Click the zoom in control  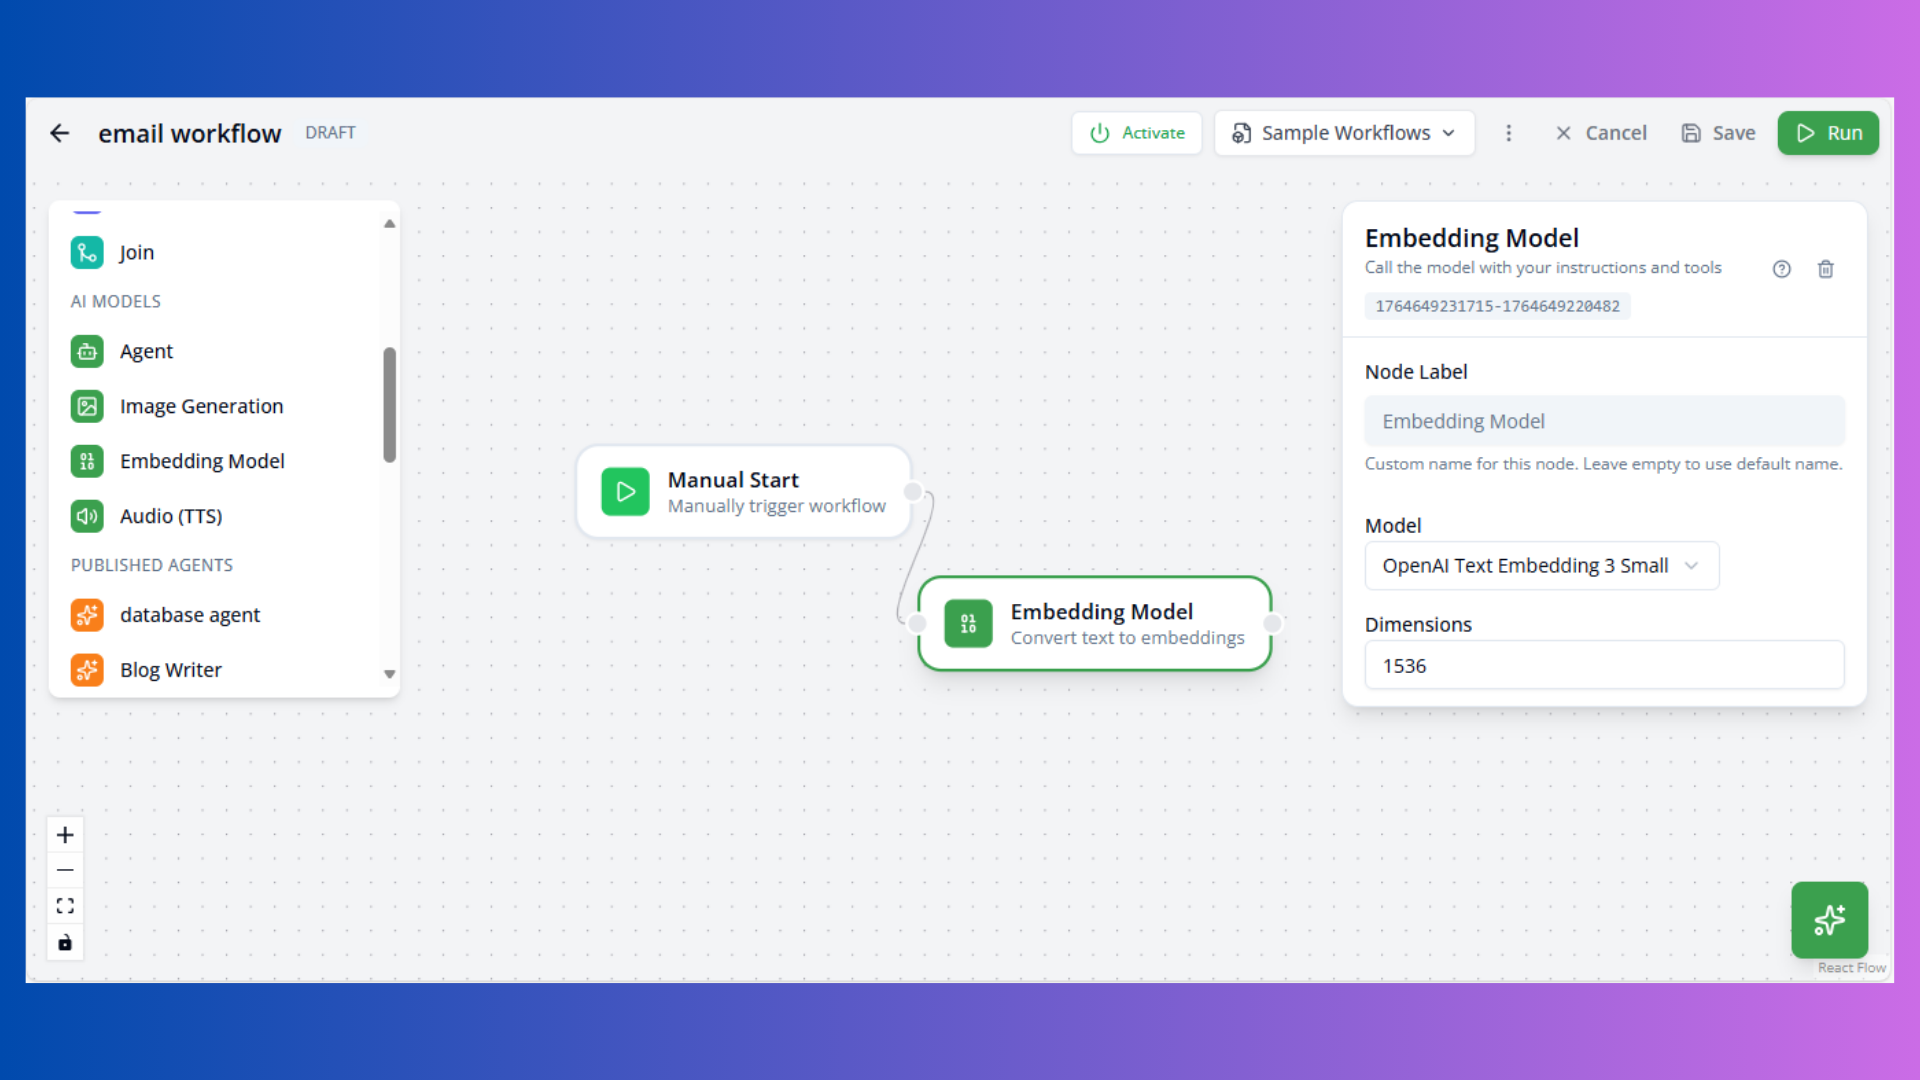click(x=65, y=834)
